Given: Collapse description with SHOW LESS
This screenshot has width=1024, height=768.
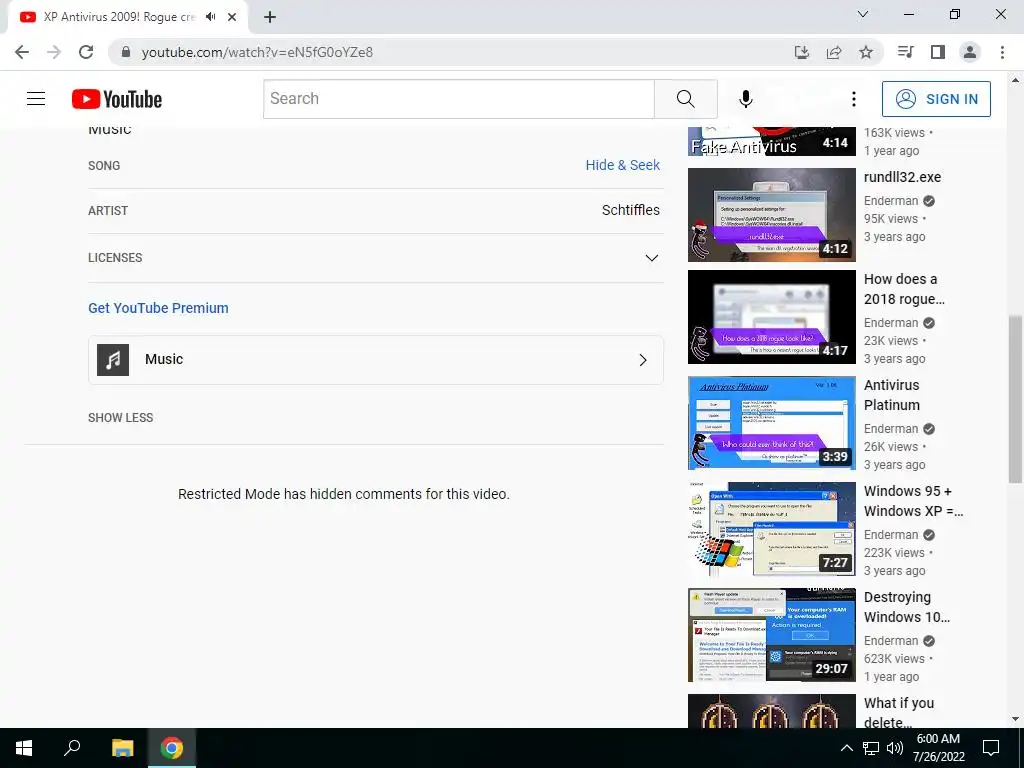Looking at the screenshot, I should (x=121, y=418).
